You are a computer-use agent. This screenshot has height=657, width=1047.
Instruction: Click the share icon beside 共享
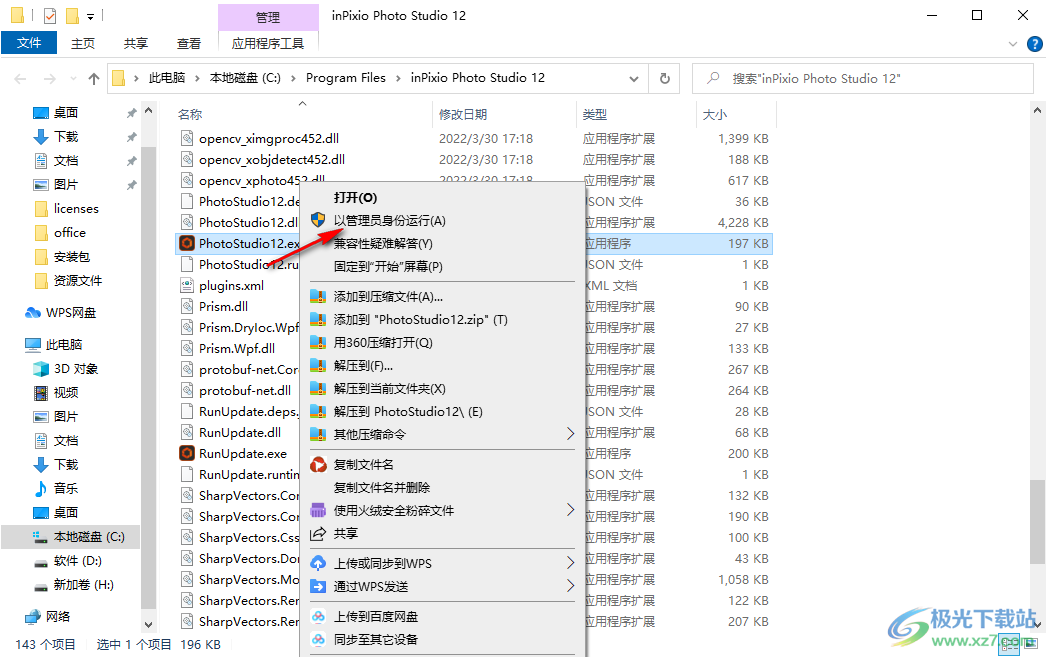point(319,533)
